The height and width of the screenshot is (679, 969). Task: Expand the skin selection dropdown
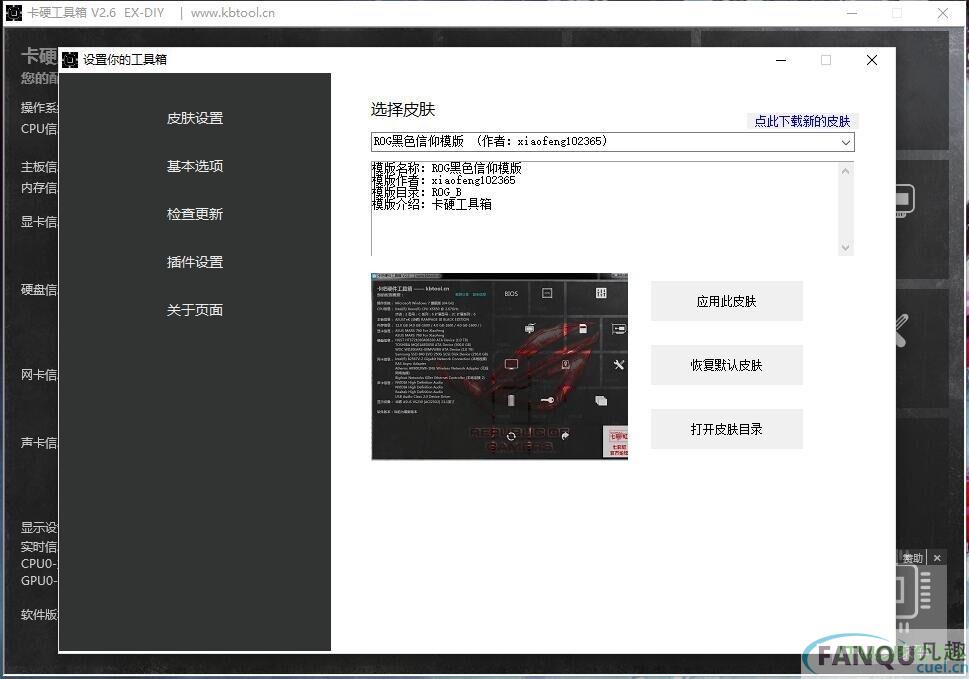(x=845, y=142)
